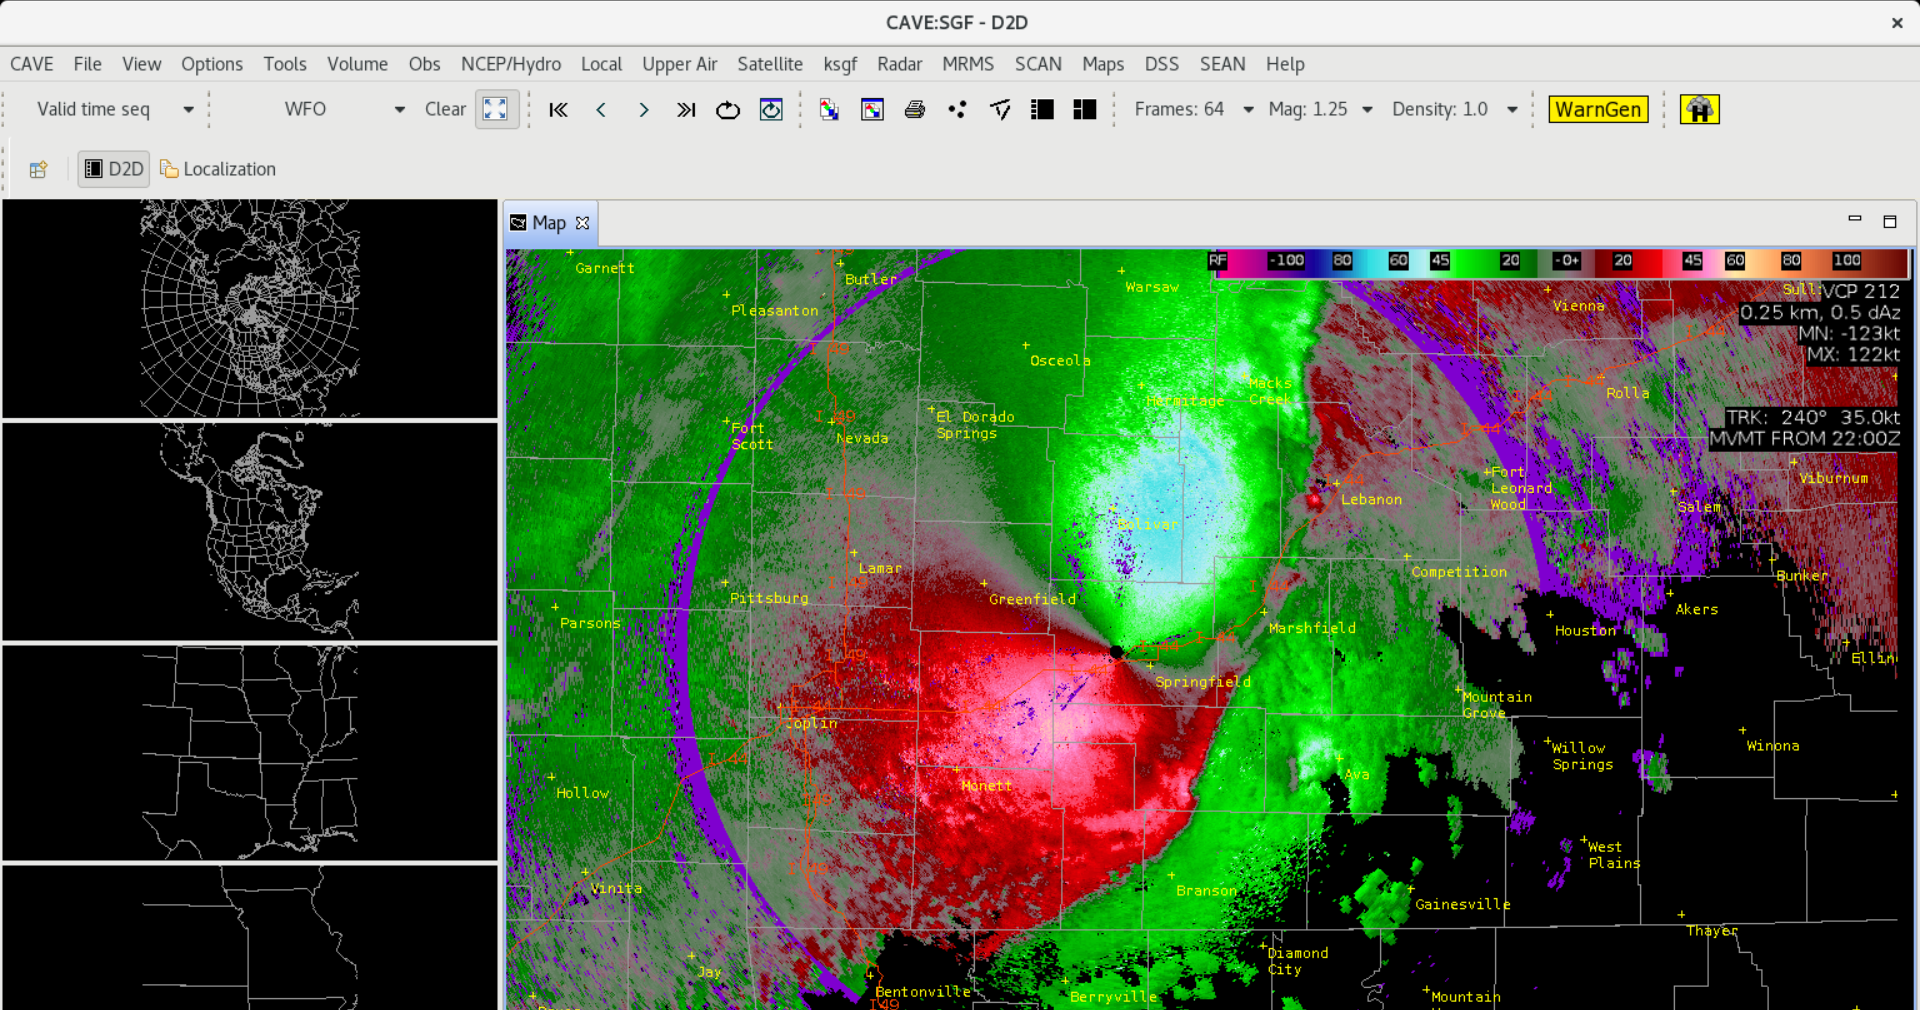Open the SEAN menu
1920x1010 pixels.
pyautogui.click(x=1222, y=64)
